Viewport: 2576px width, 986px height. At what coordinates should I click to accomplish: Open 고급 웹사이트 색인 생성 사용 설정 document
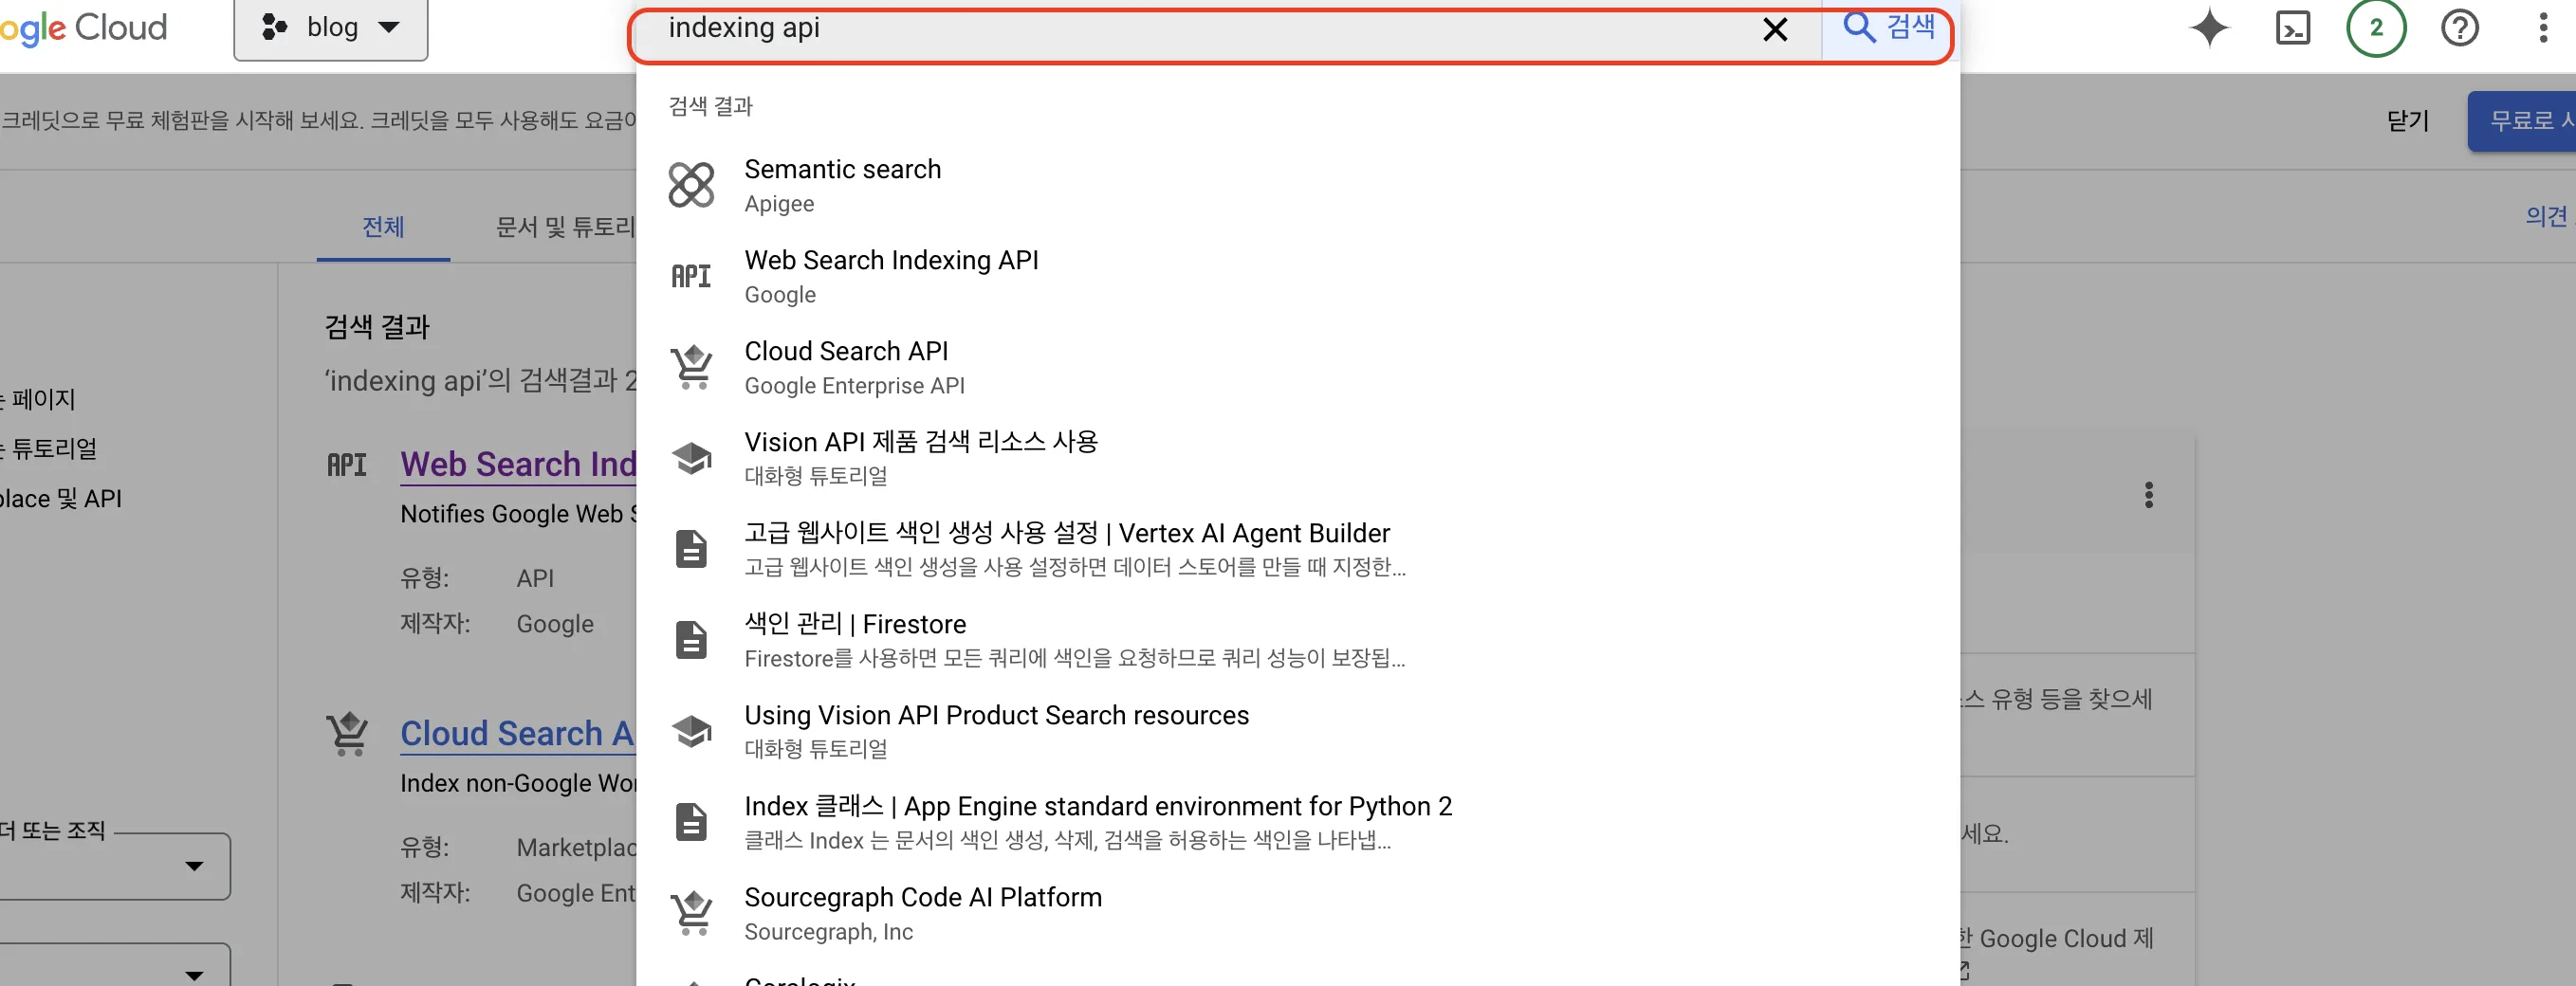(x=1297, y=550)
